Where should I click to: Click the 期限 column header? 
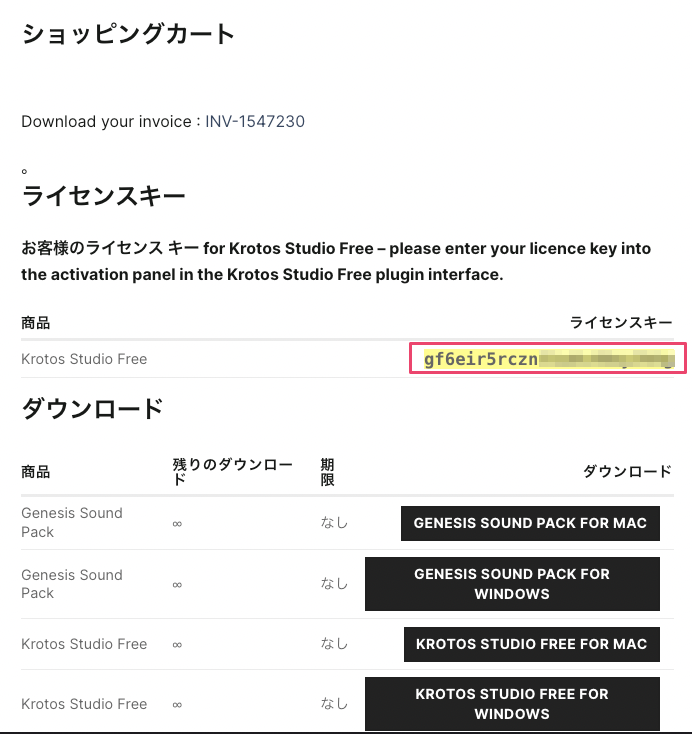(x=327, y=472)
